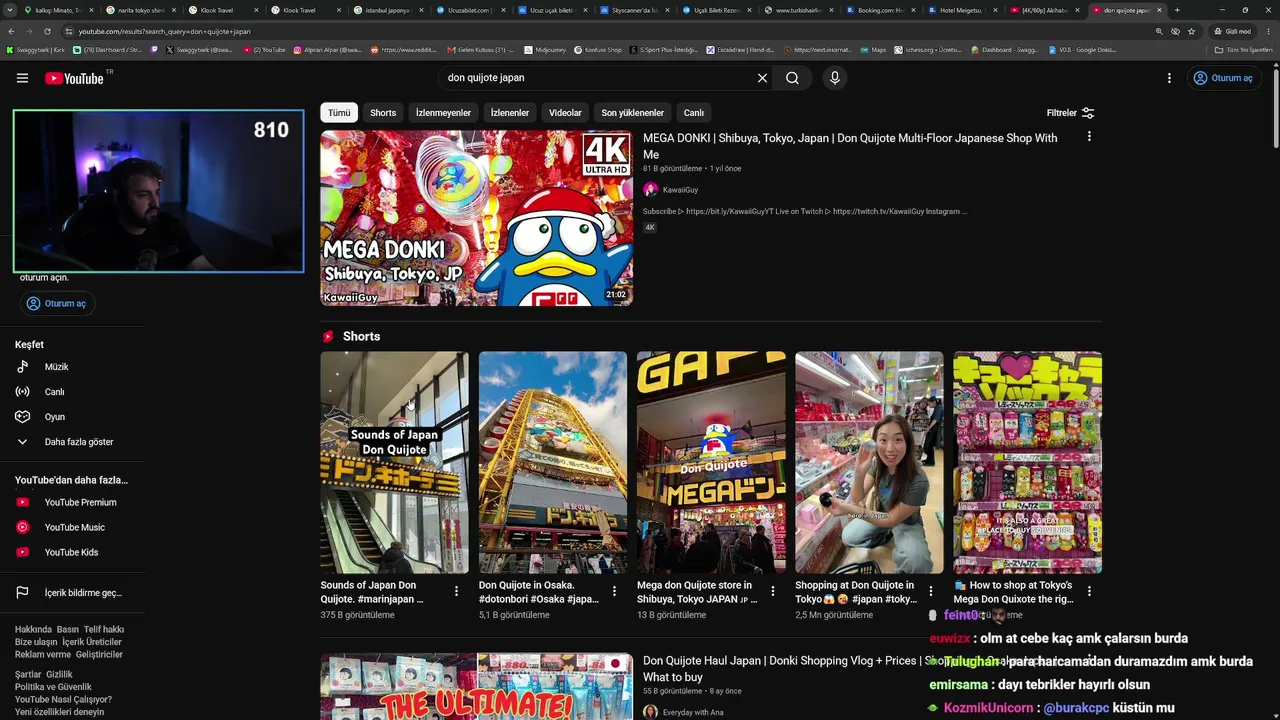Open the Shorts section heading
Image resolution: width=1280 pixels, height=720 pixels.
coord(361,336)
